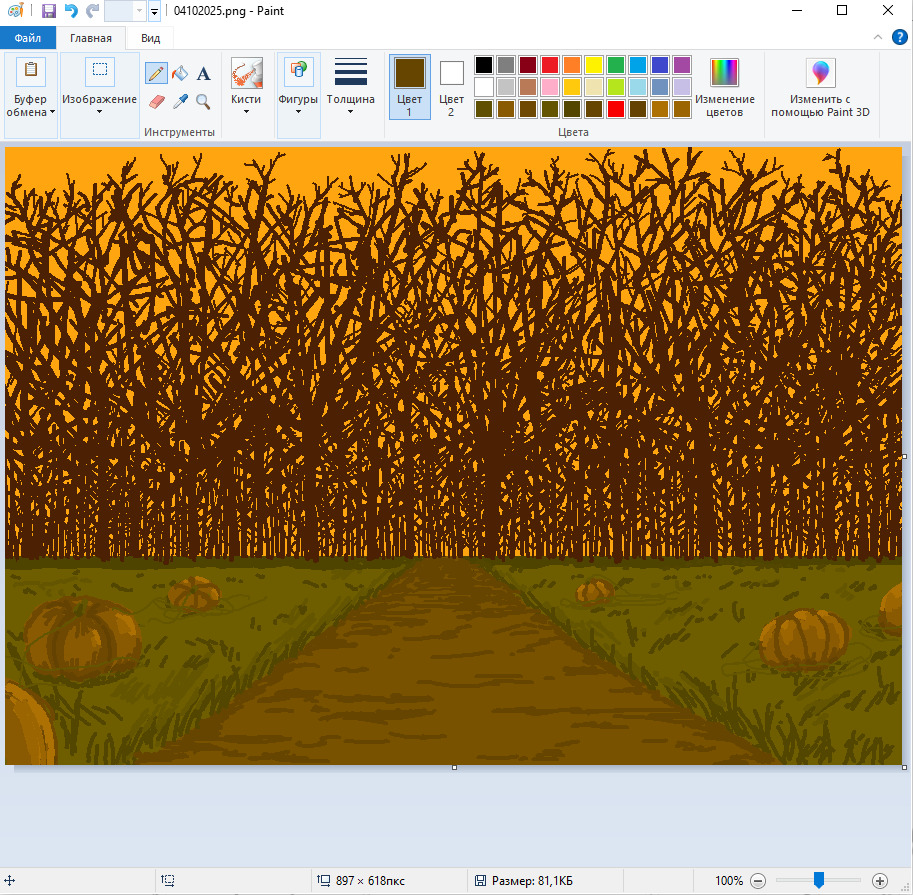Select the Eraser tool
This screenshot has width=913, height=895.
pos(156,101)
